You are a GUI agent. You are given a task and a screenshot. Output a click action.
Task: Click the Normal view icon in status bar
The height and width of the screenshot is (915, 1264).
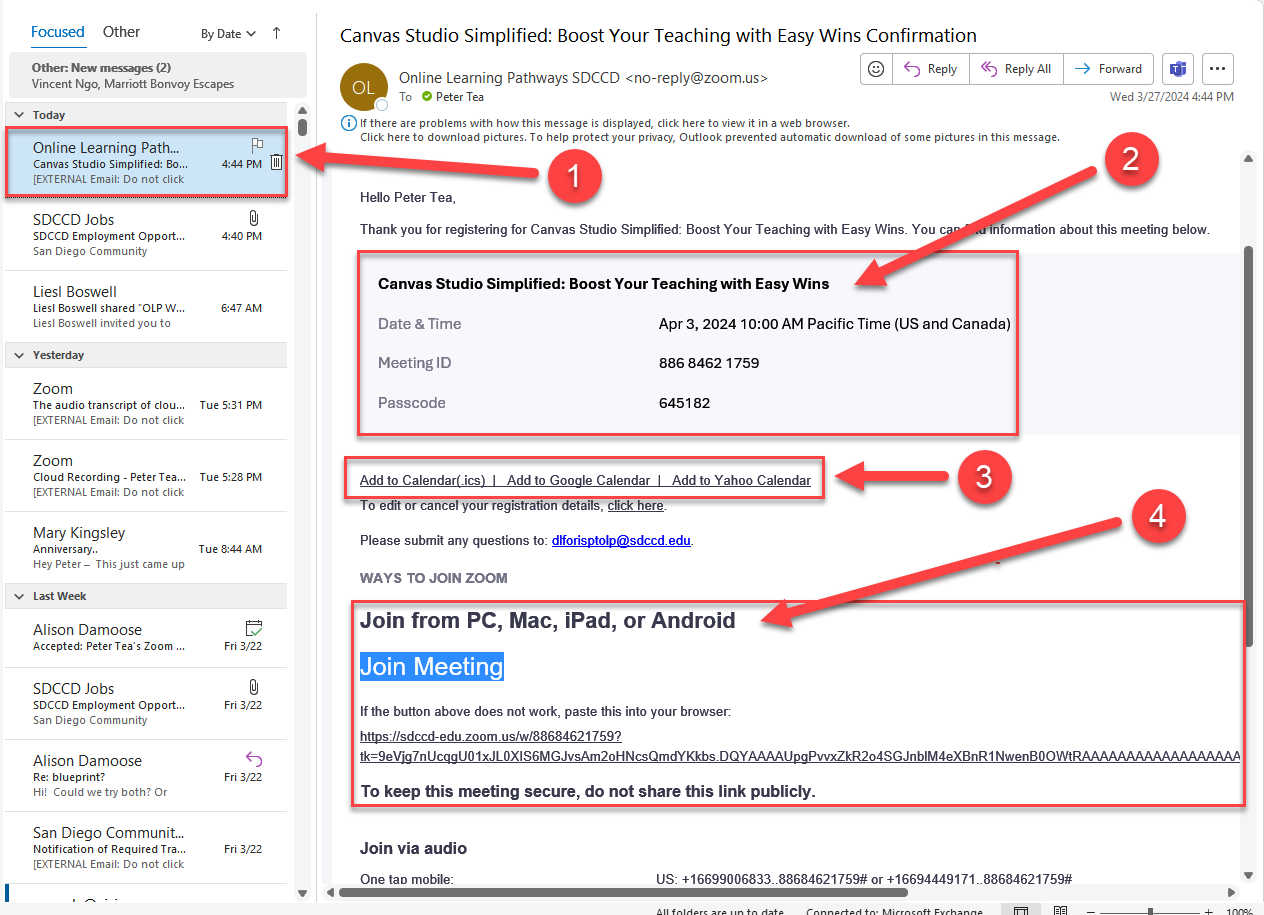tap(1020, 911)
